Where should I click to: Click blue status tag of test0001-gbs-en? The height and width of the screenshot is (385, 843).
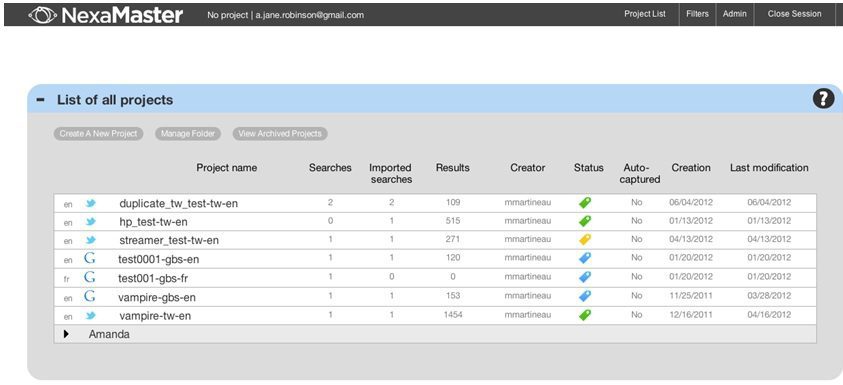coord(584,258)
